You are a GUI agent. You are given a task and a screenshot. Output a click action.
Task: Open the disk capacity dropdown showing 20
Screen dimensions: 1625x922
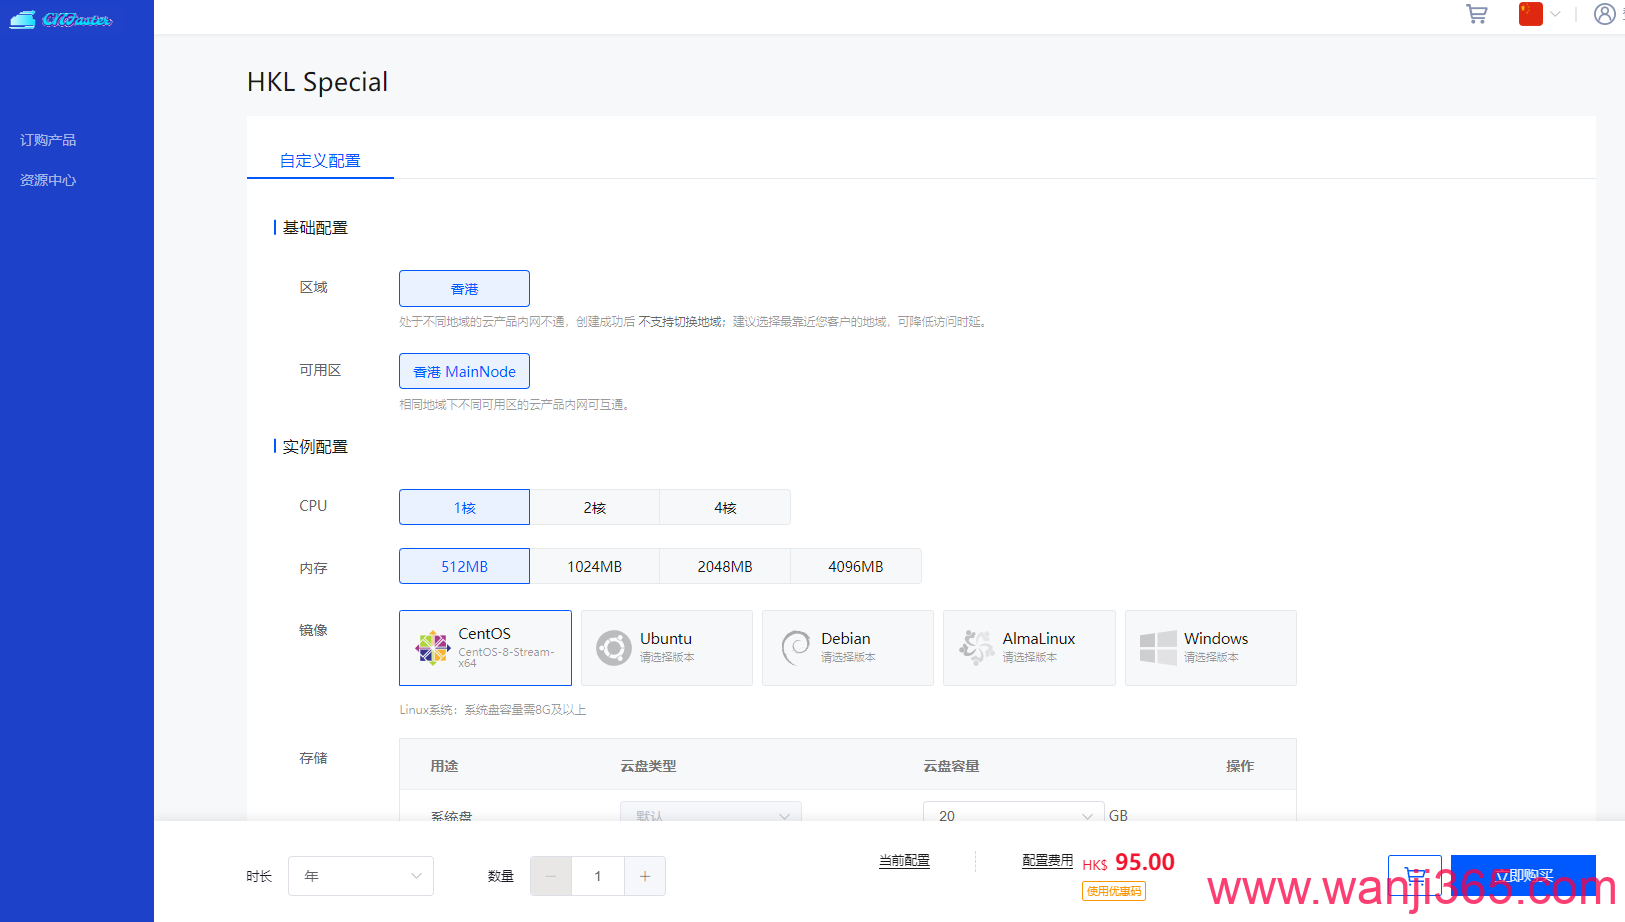pyautogui.click(x=1014, y=812)
